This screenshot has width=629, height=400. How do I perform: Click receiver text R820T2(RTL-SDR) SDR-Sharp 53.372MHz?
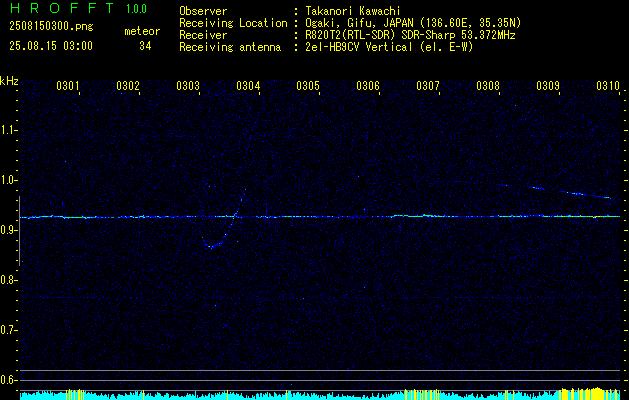coord(410,35)
